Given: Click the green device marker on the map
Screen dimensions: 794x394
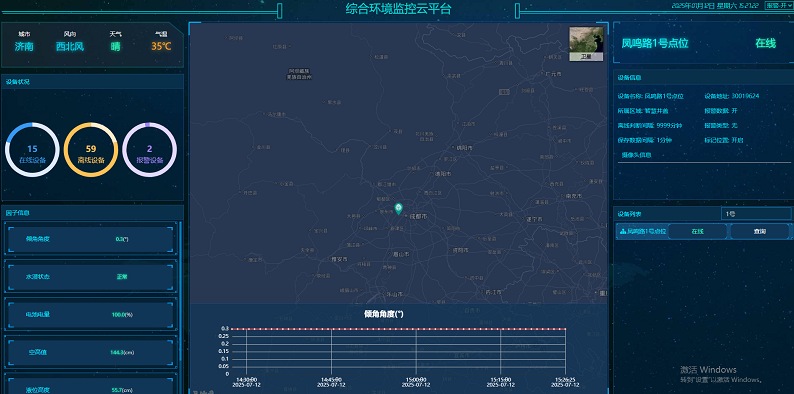Looking at the screenshot, I should pyautogui.click(x=399, y=209).
